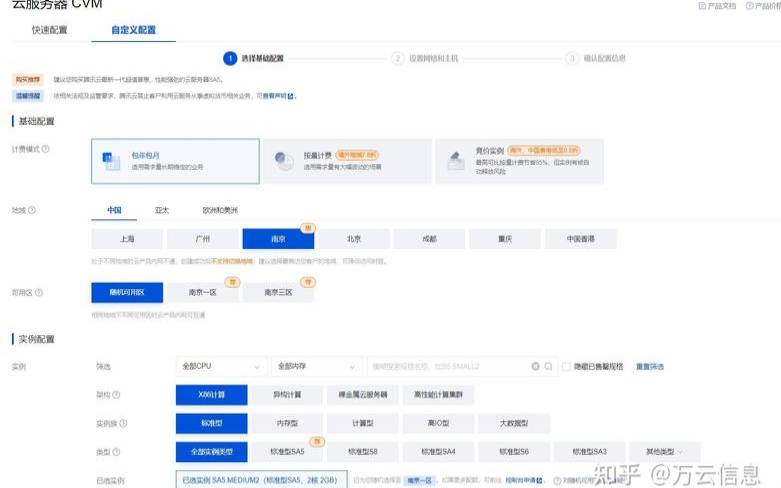Select 标准型SA4 instance type
The width and height of the screenshot is (781, 488).
pyautogui.click(x=438, y=452)
